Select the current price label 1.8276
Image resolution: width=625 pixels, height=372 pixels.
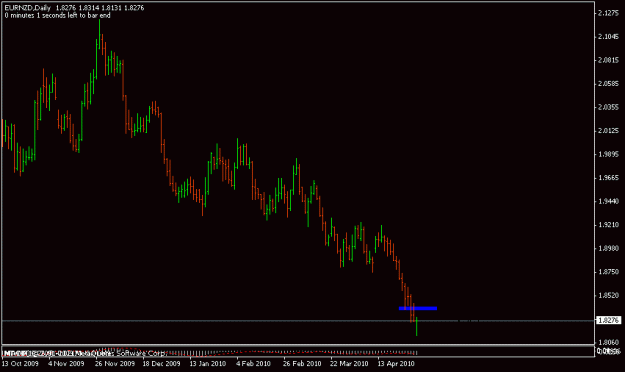(x=608, y=320)
